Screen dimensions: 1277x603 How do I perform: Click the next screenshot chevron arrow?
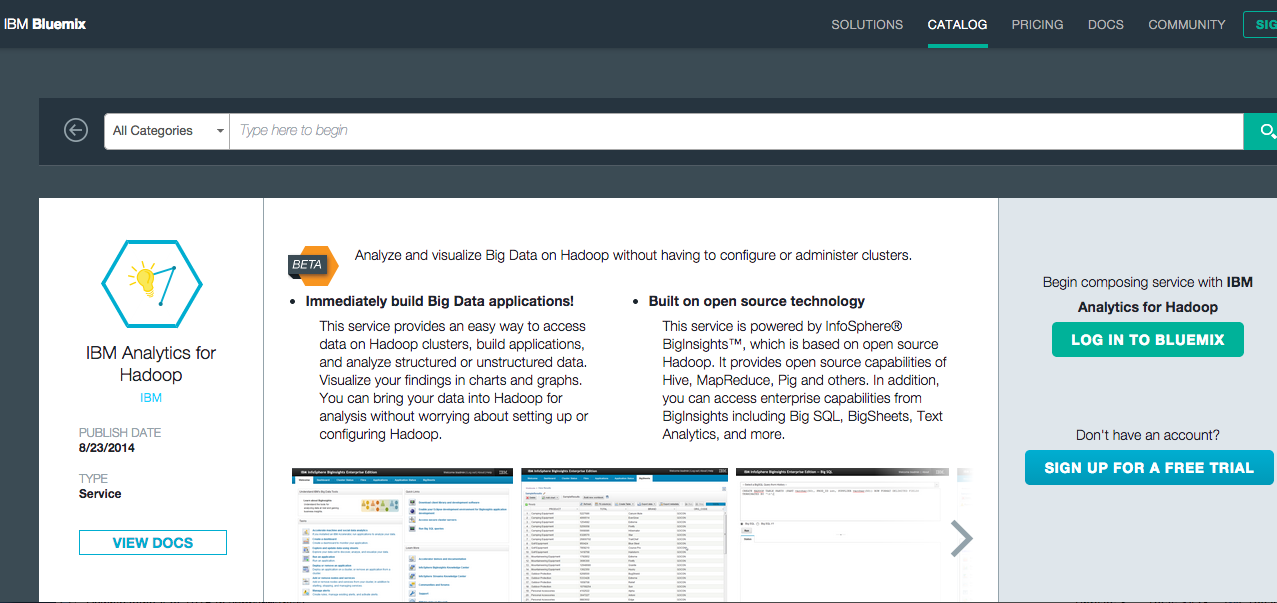point(960,538)
